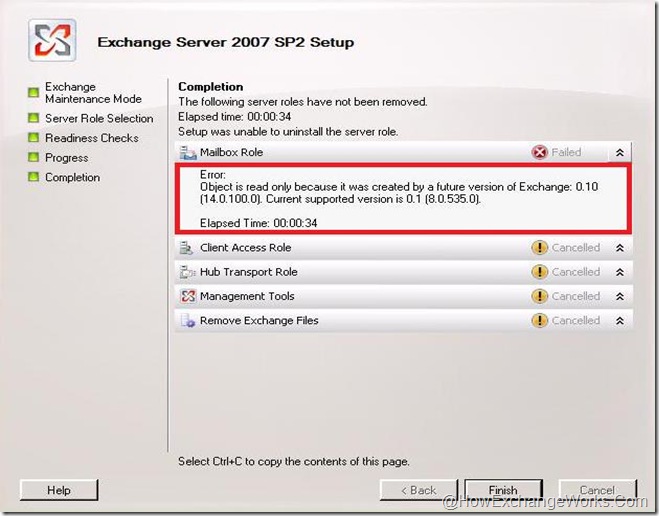This screenshot has width=659, height=516.
Task: Click the Client Access Role icon
Action: coord(186,248)
